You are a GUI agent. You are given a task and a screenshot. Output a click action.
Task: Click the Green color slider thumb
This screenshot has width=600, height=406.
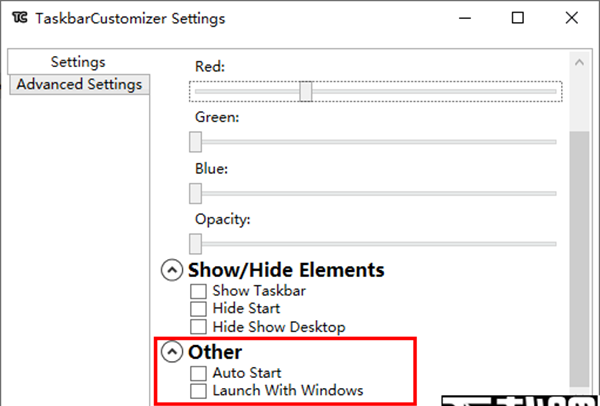point(195,142)
